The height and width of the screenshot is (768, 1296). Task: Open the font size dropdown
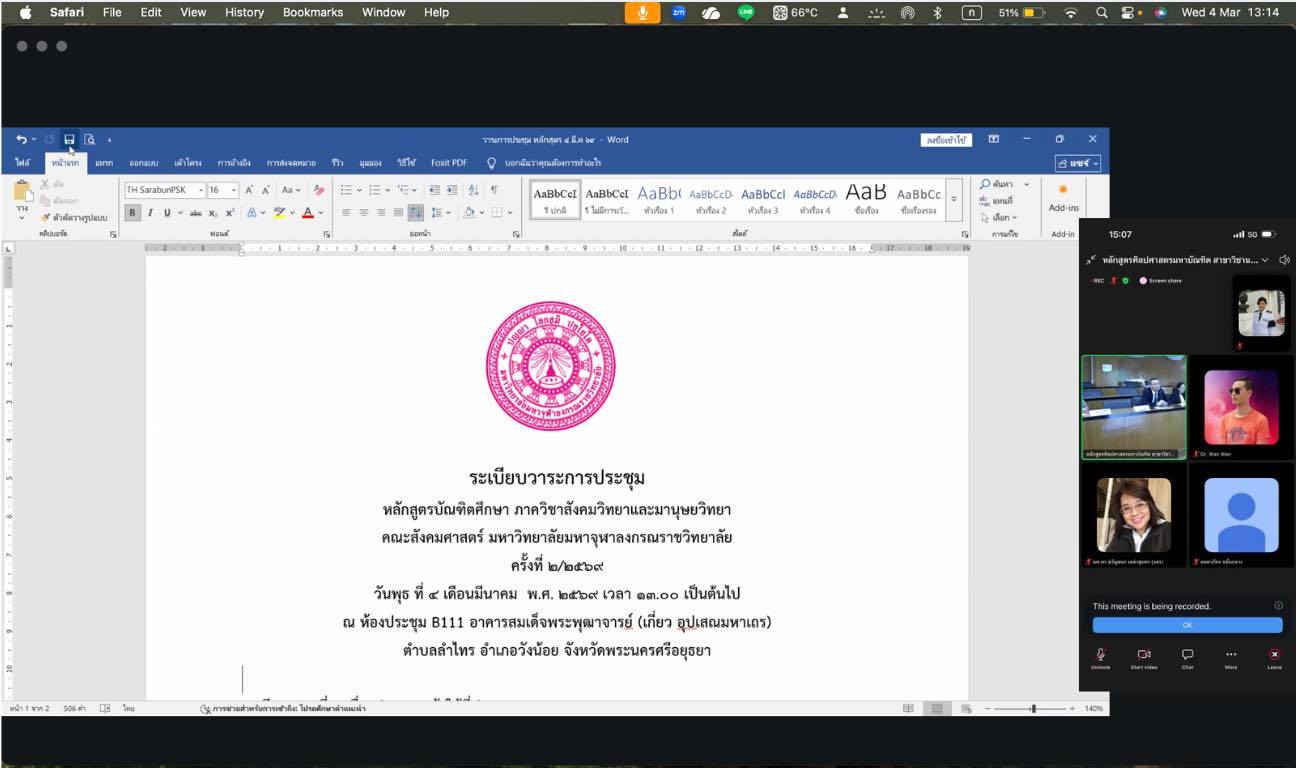[234, 190]
